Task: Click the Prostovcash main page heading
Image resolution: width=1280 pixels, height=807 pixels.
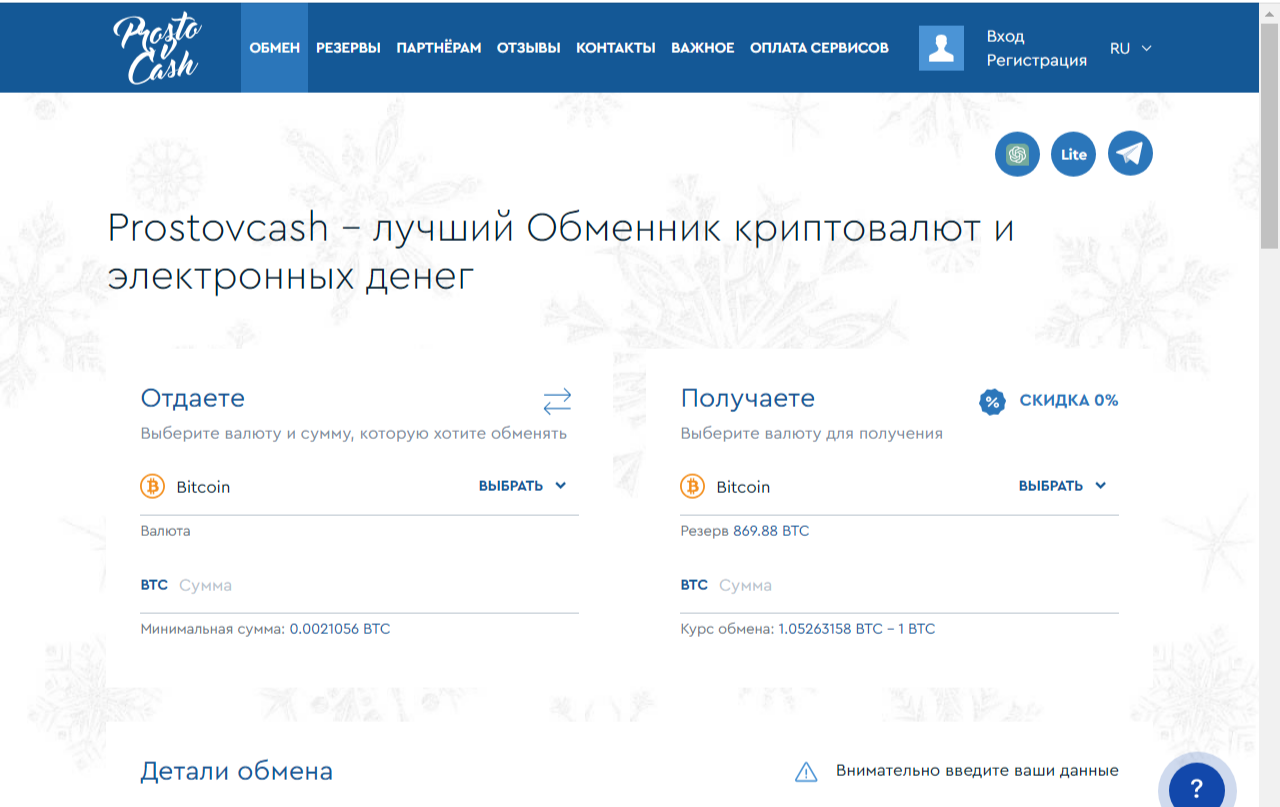Action: click(561, 253)
